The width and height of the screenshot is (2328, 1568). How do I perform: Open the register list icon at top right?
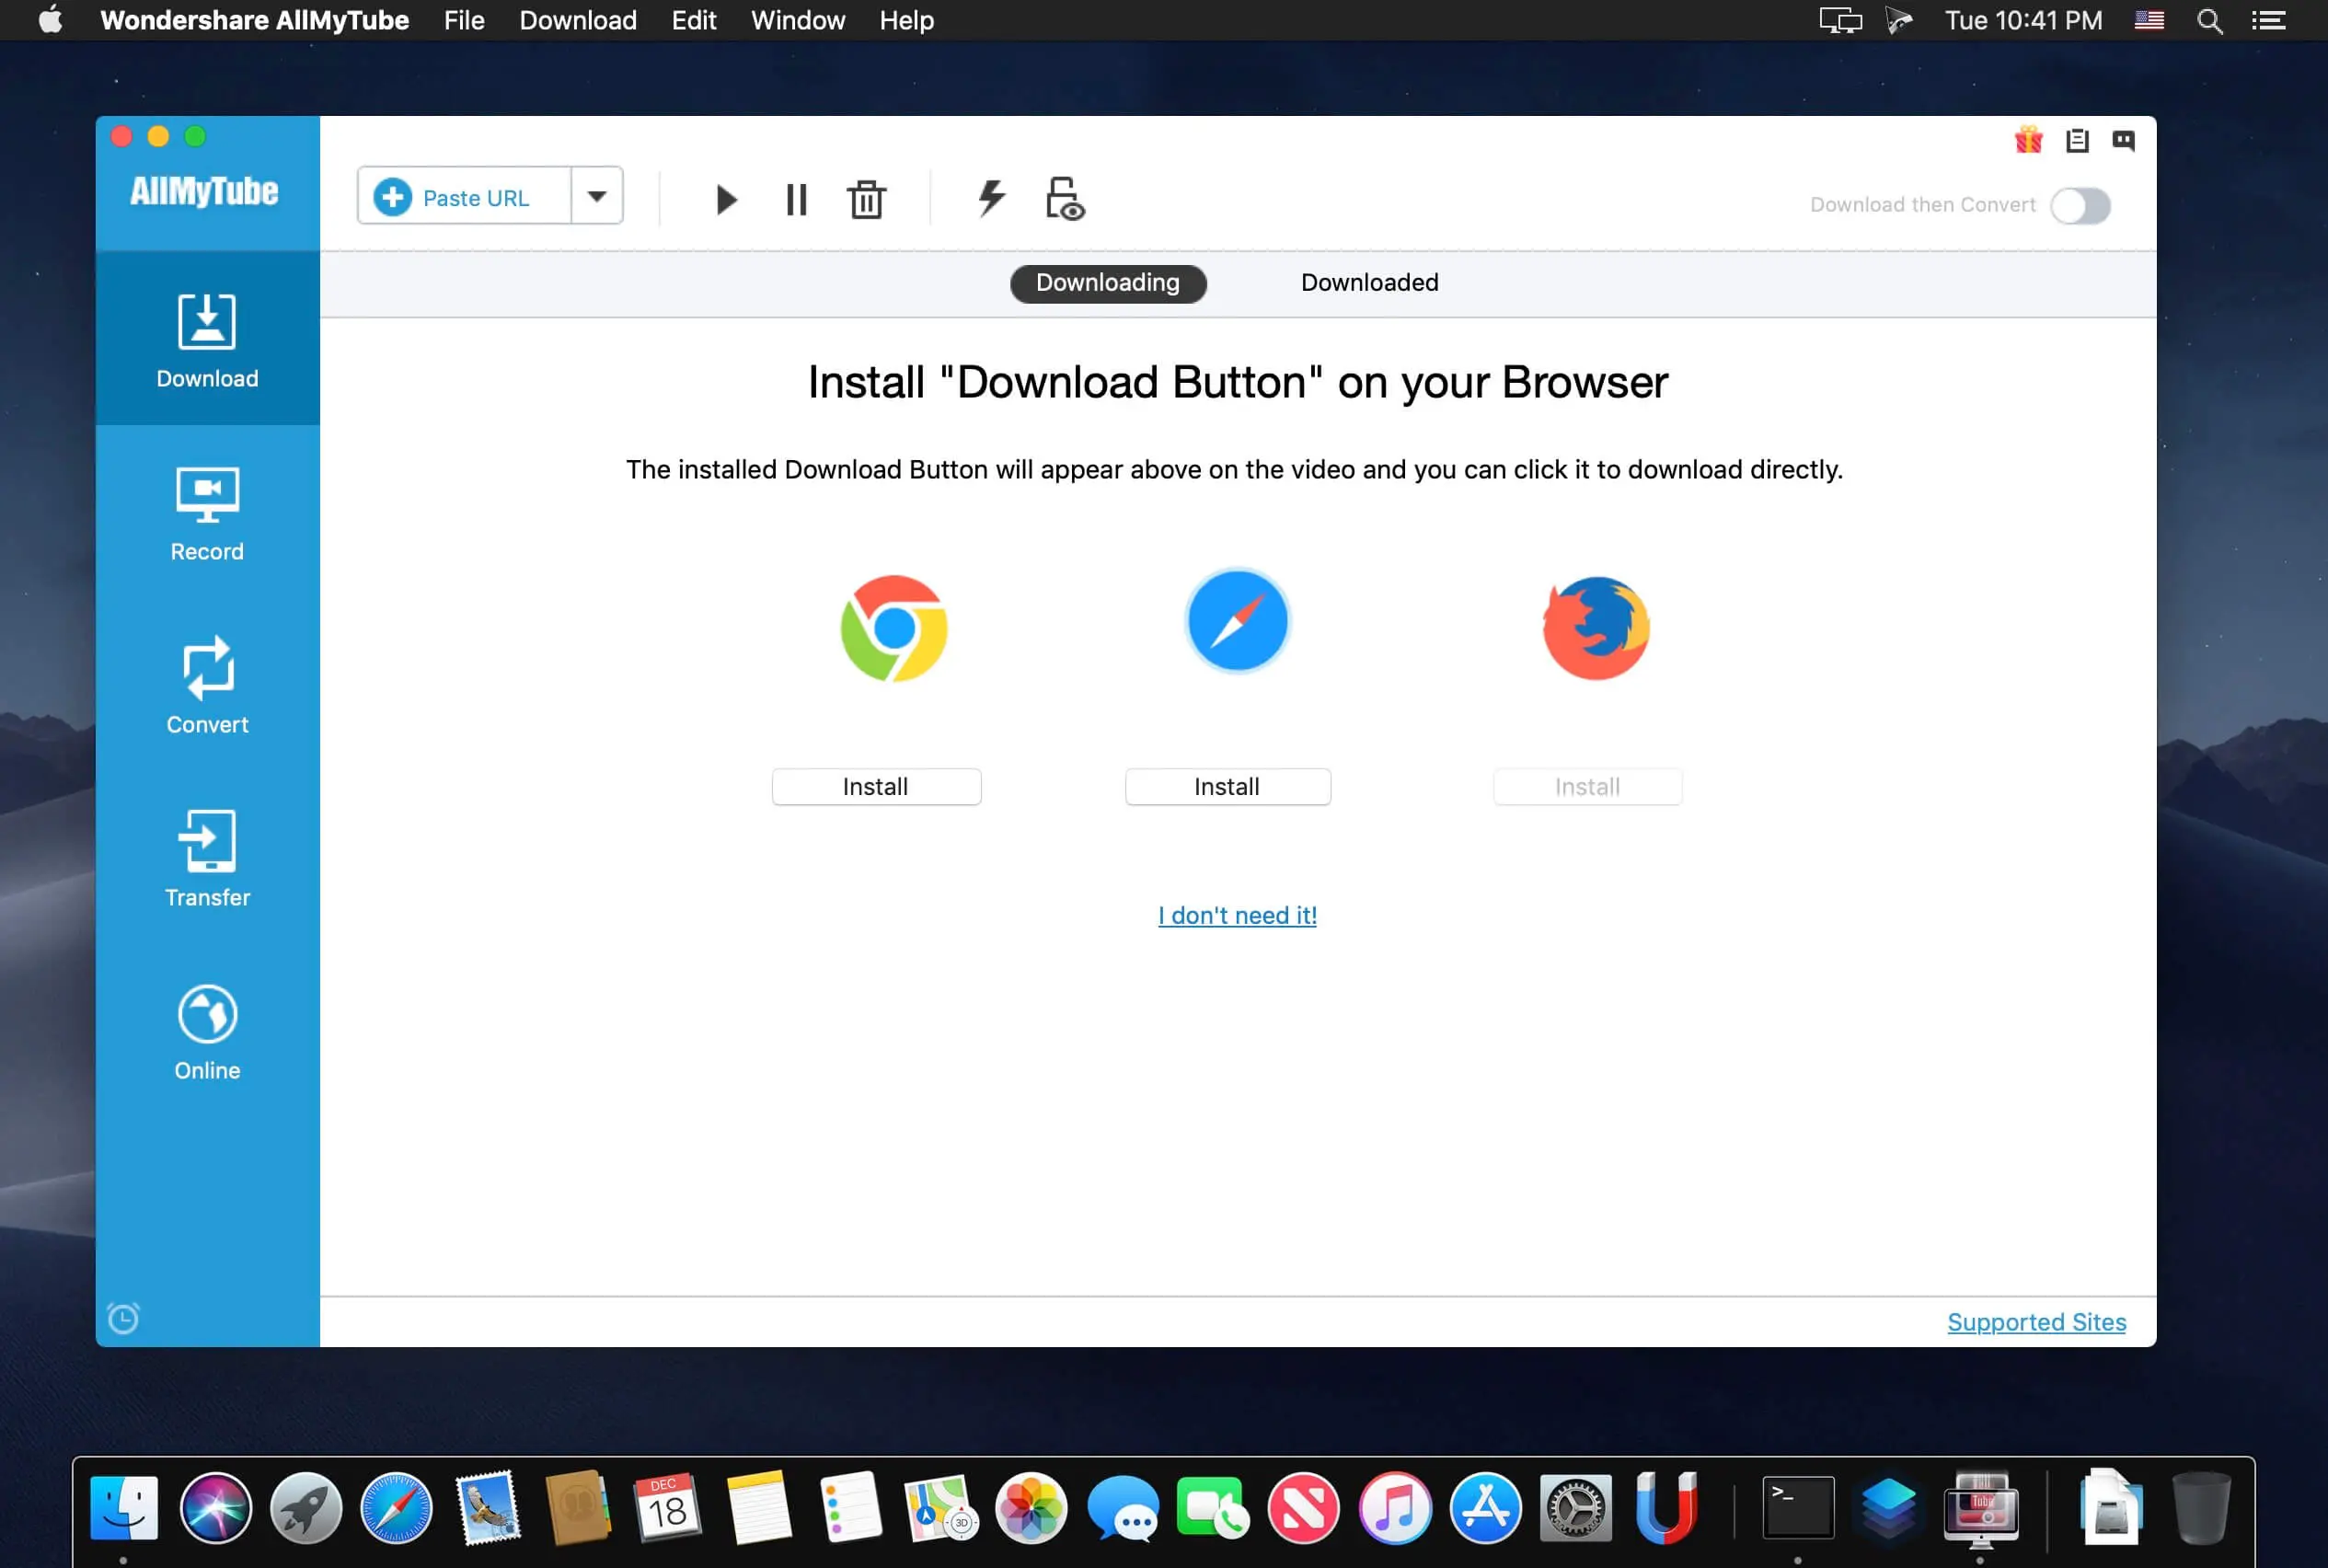(2077, 141)
